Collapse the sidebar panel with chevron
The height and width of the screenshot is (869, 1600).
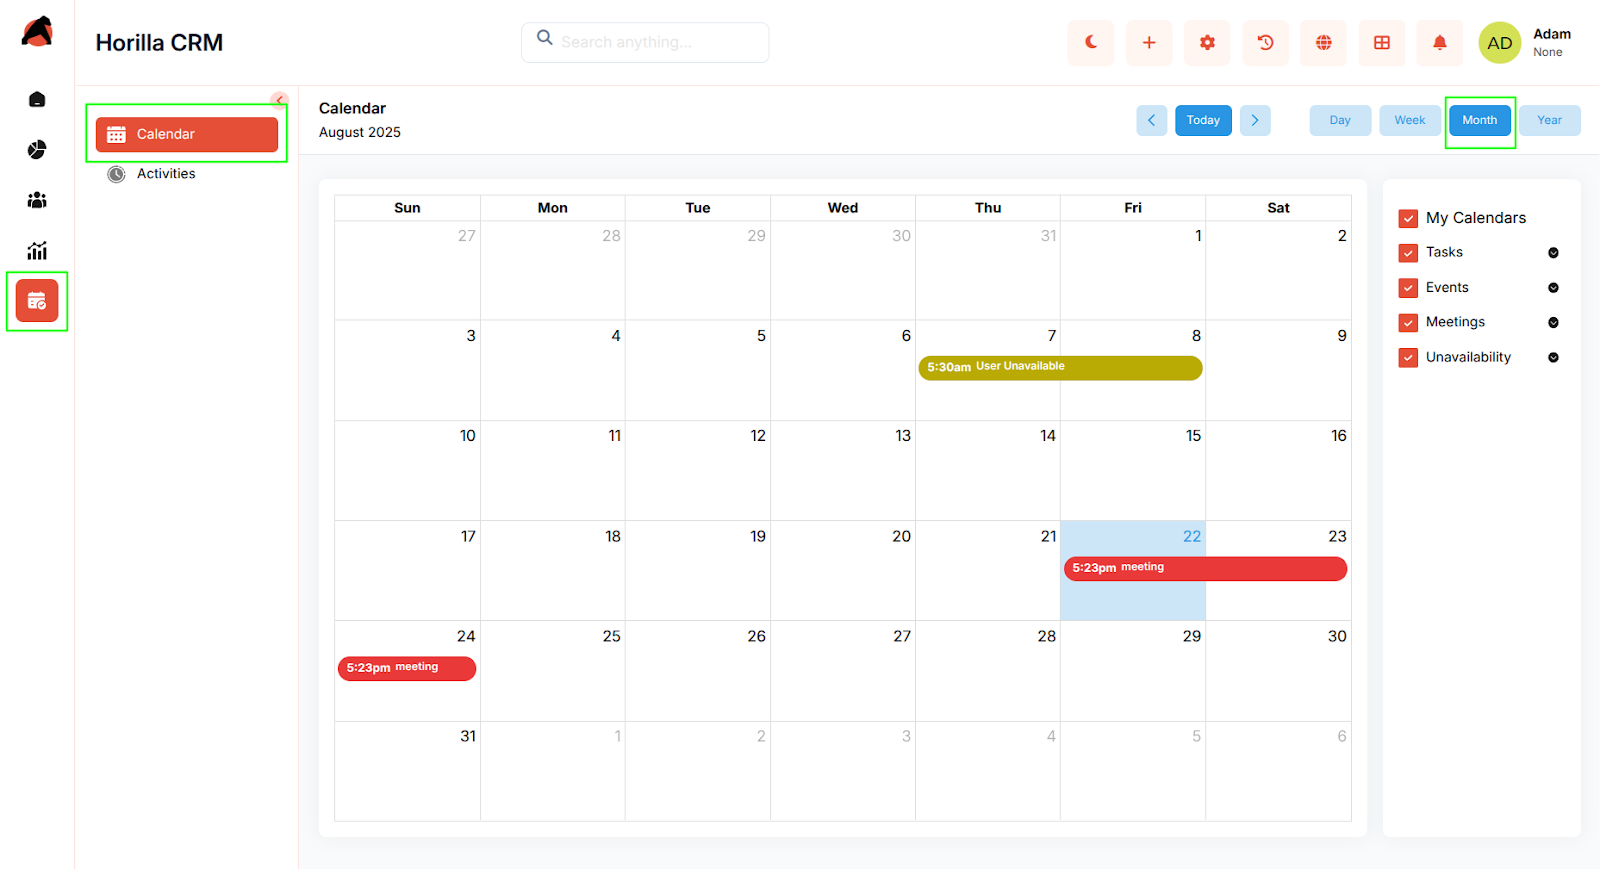(279, 99)
